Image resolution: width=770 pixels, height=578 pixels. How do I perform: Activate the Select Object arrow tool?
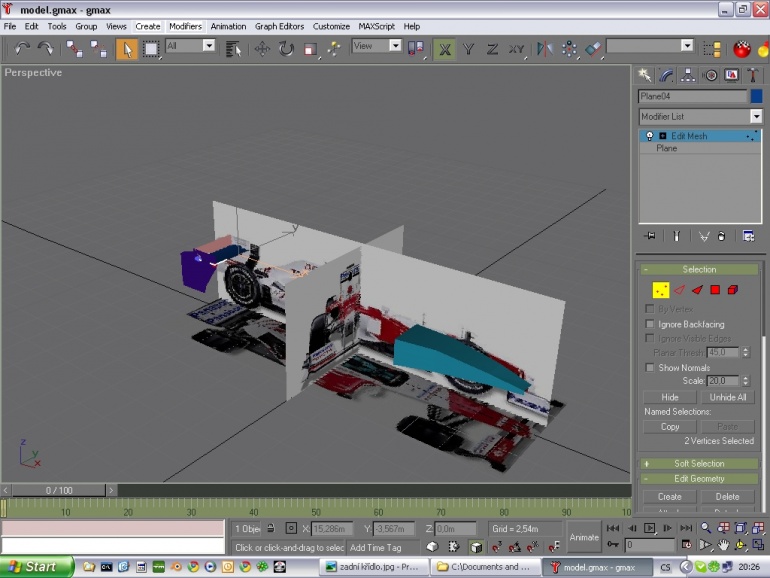tap(127, 49)
